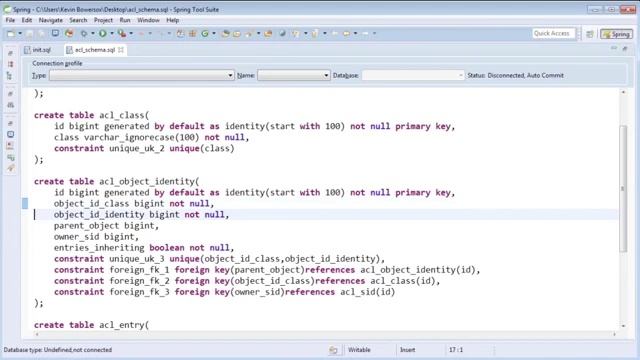The image size is (640, 360).
Task: Click the 'object_id_identity bigint not null,' line
Action: click(141, 215)
